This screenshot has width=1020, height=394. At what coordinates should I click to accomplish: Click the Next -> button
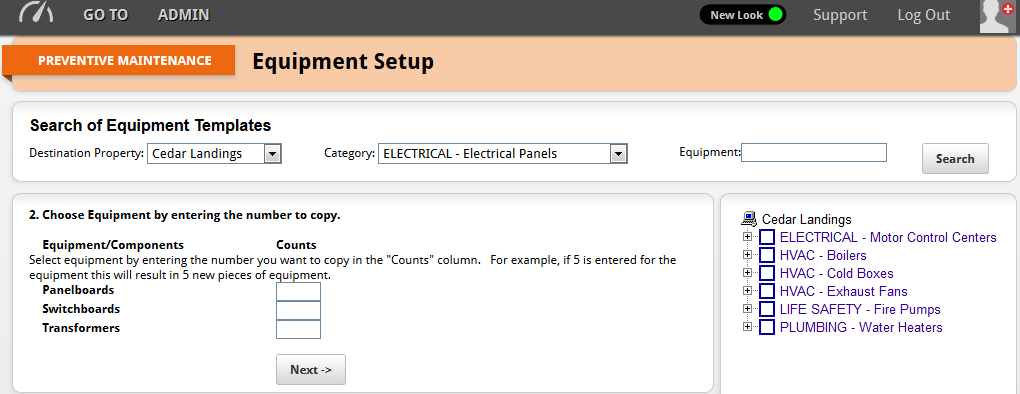coord(311,369)
